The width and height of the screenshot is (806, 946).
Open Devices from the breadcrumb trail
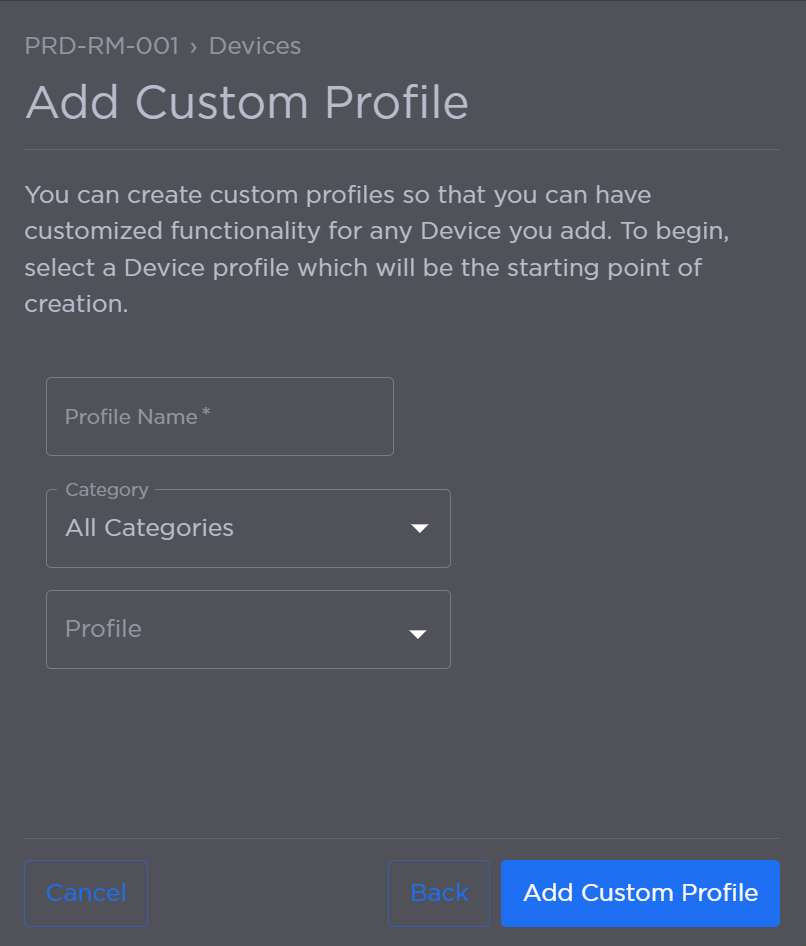pyautogui.click(x=254, y=46)
